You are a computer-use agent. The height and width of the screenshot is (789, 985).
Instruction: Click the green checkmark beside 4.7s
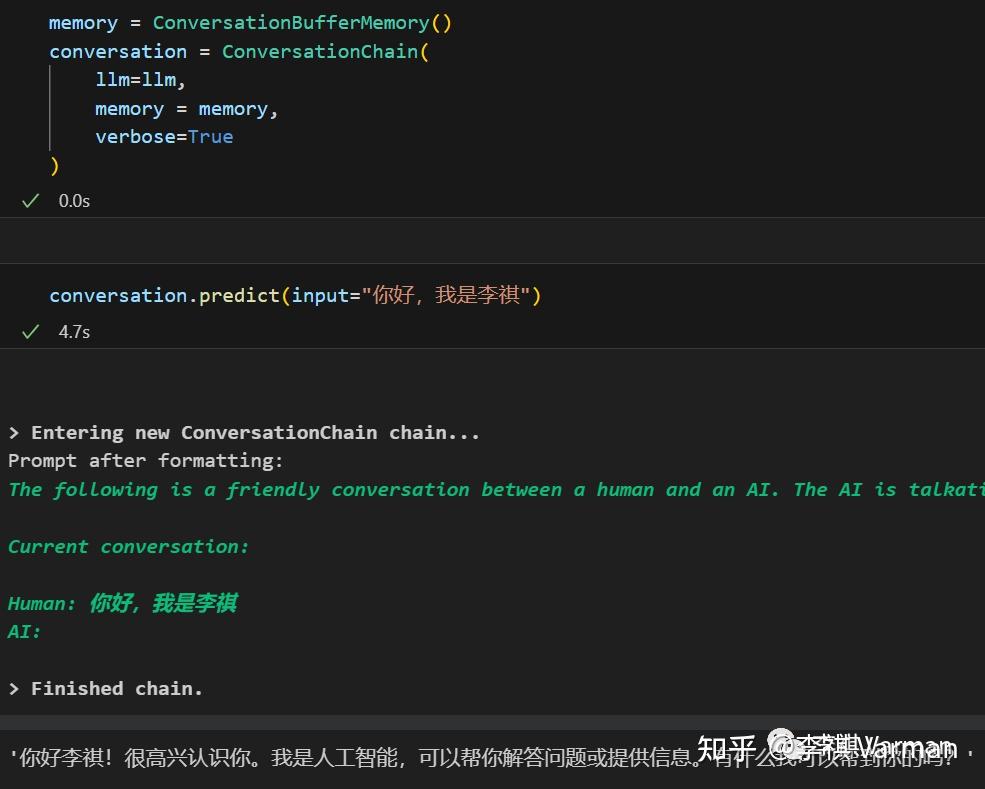30,331
